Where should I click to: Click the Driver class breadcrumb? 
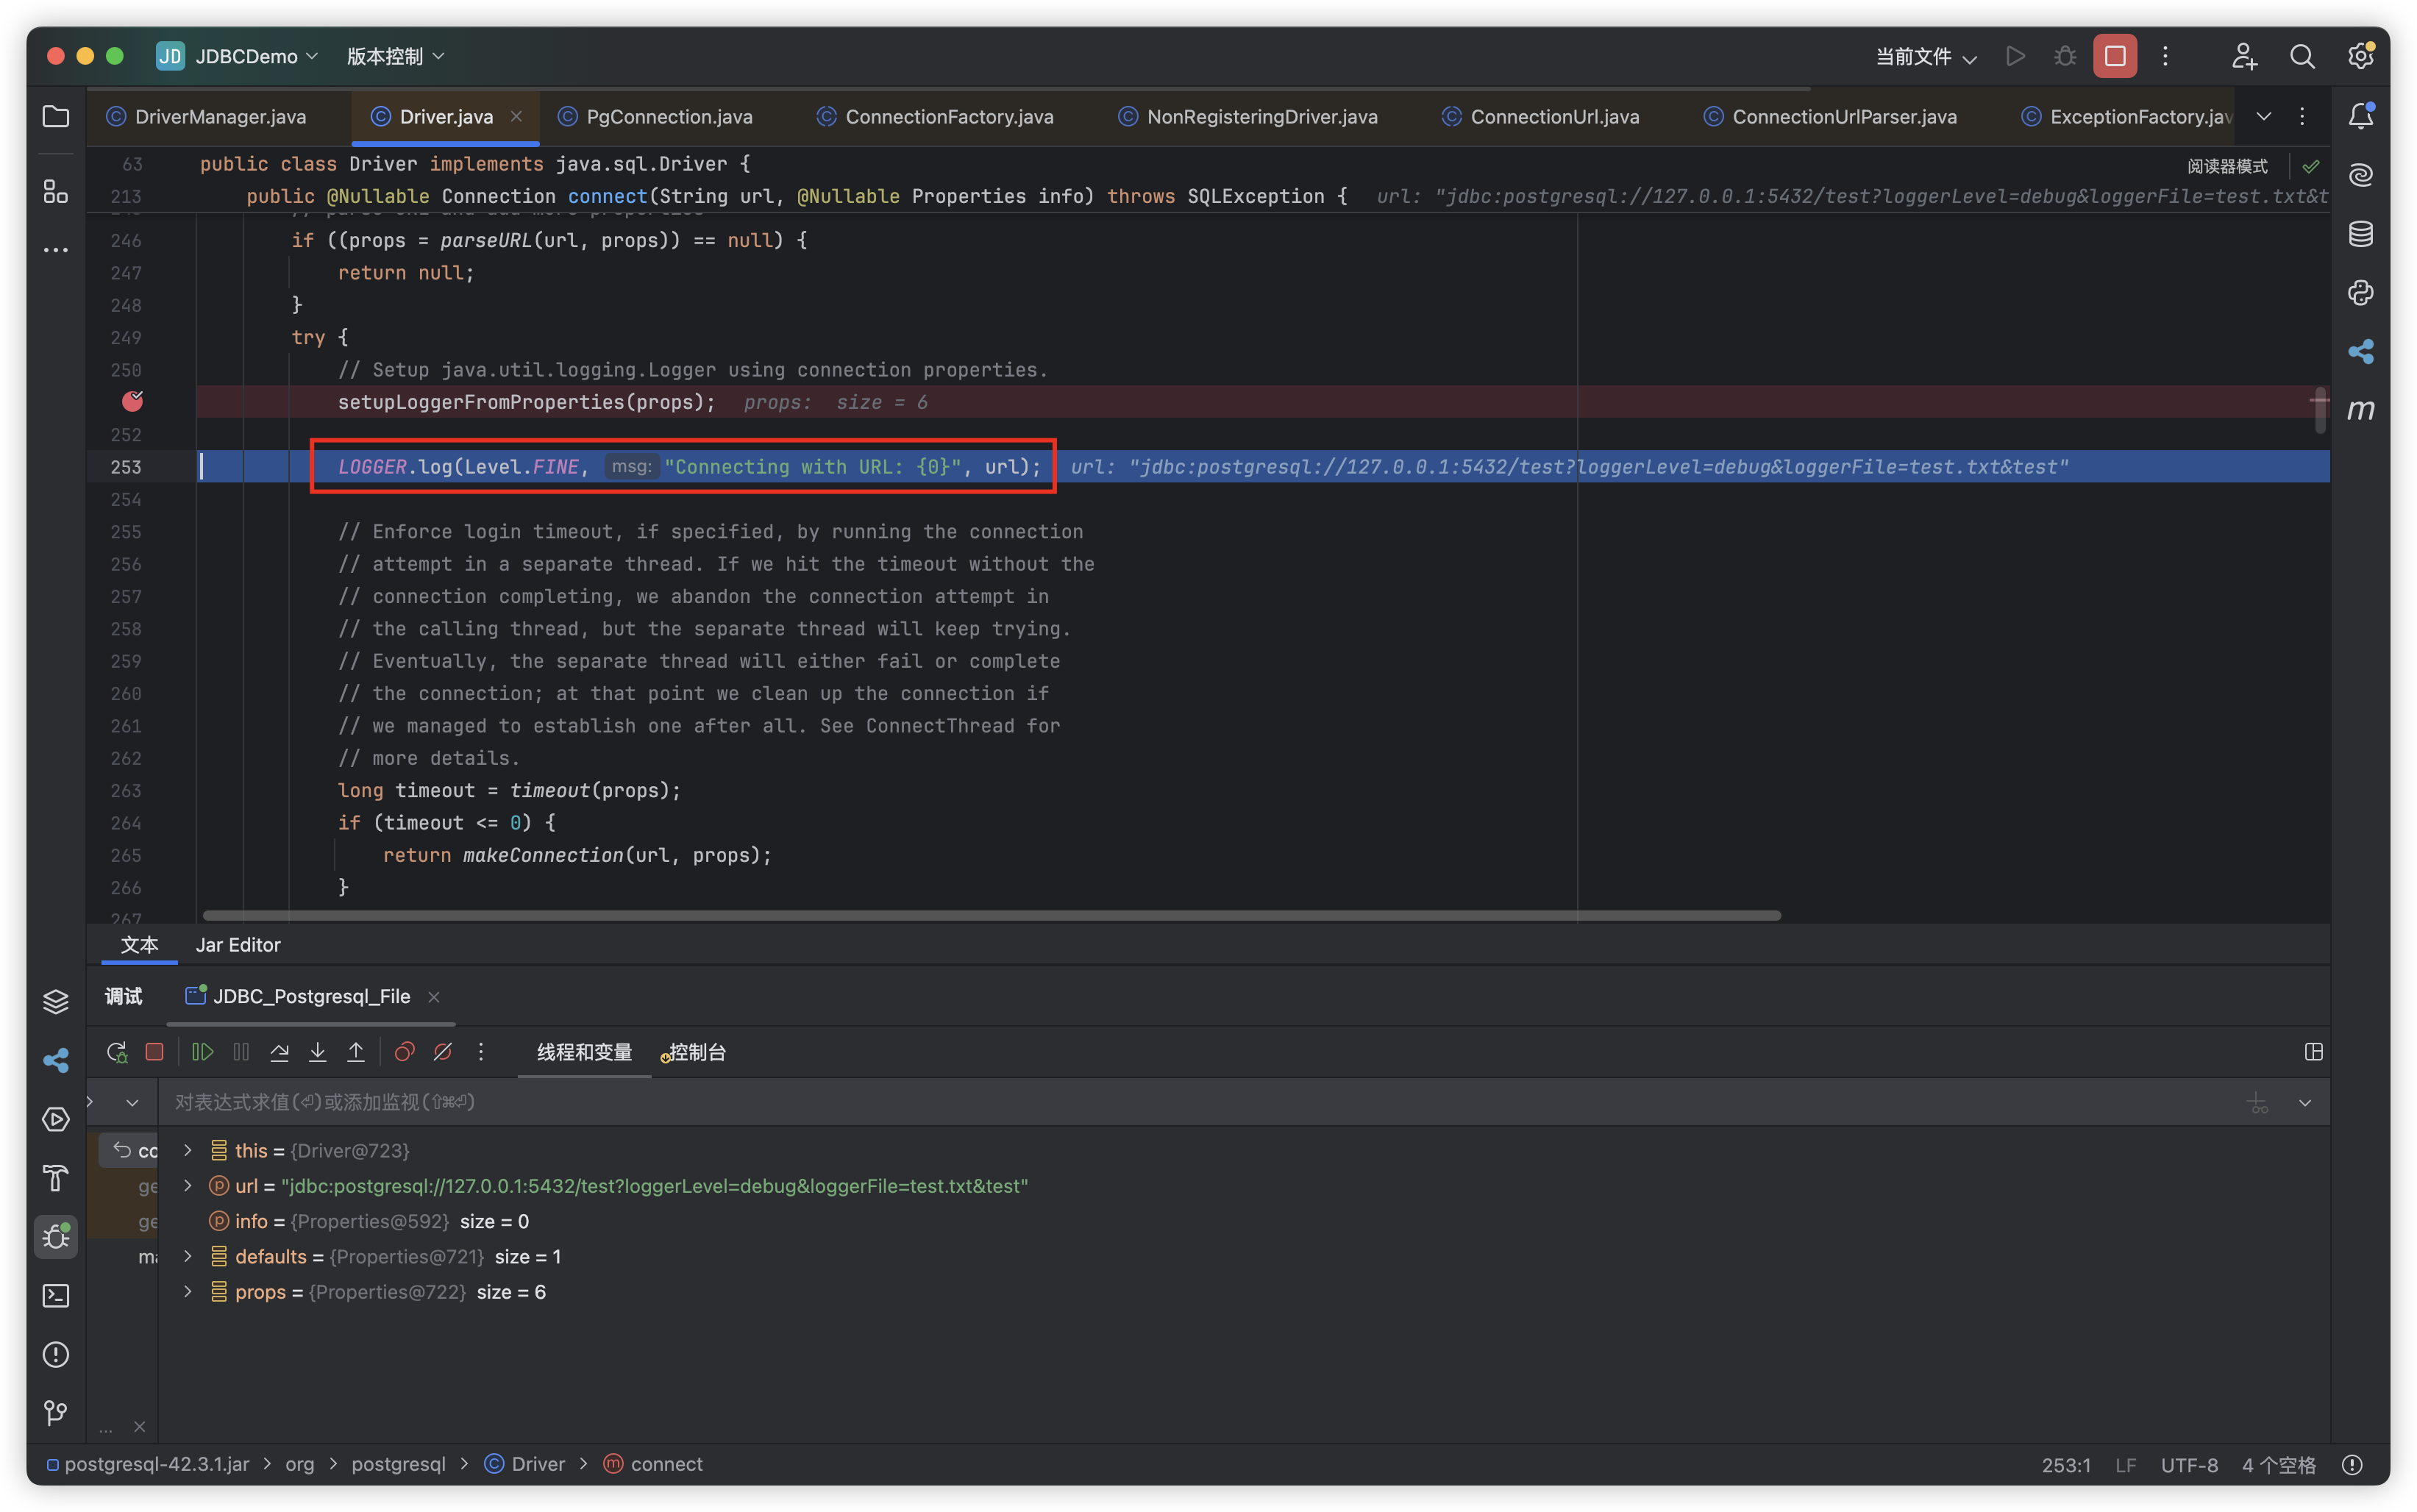[526, 1464]
